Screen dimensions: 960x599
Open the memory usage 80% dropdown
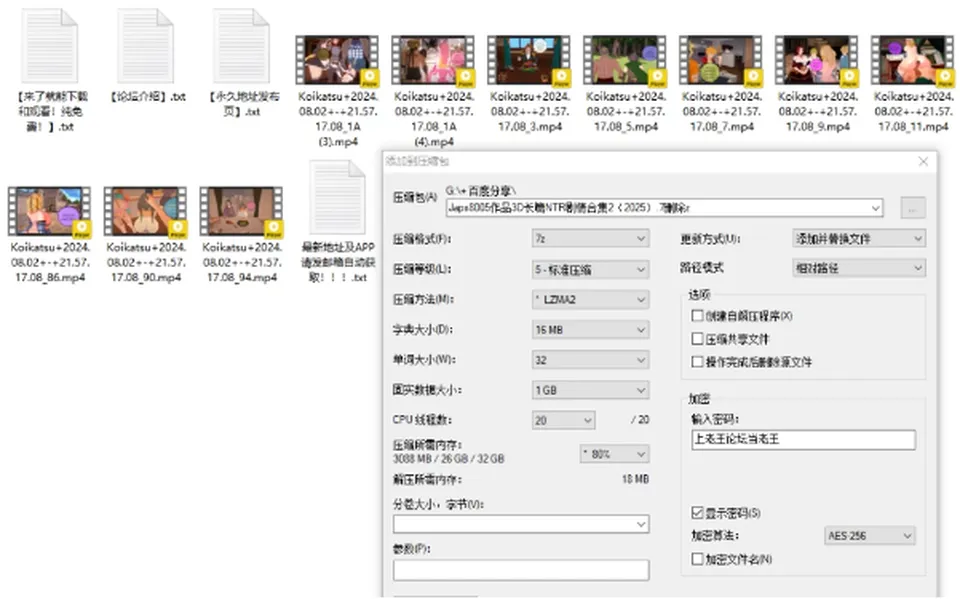coord(614,454)
